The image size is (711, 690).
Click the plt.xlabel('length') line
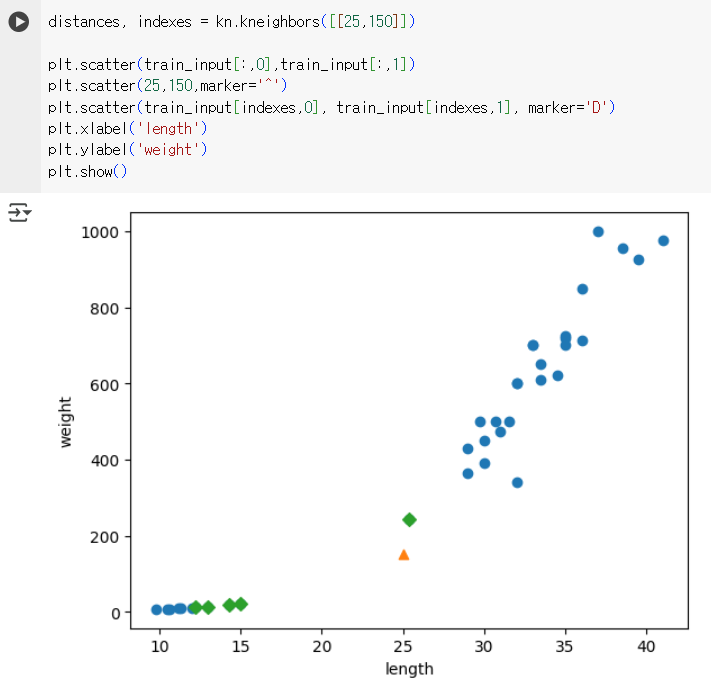(x=127, y=129)
